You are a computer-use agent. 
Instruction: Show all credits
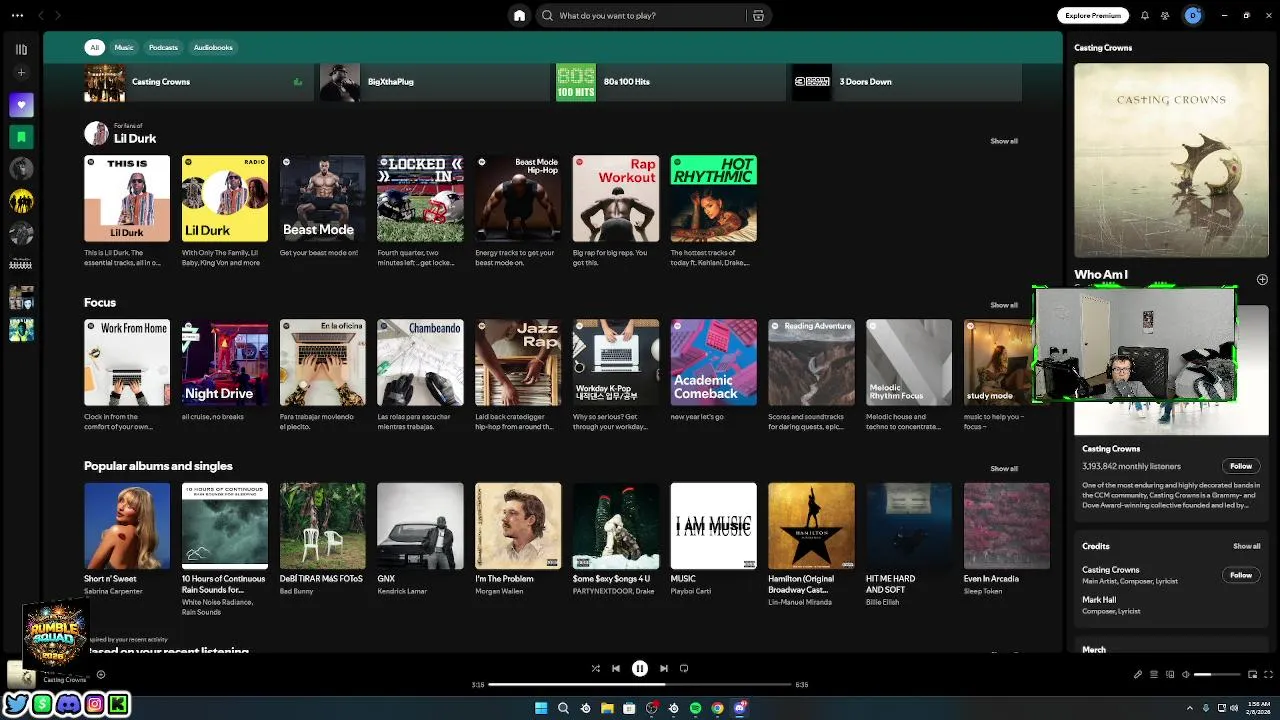pyautogui.click(x=1246, y=546)
